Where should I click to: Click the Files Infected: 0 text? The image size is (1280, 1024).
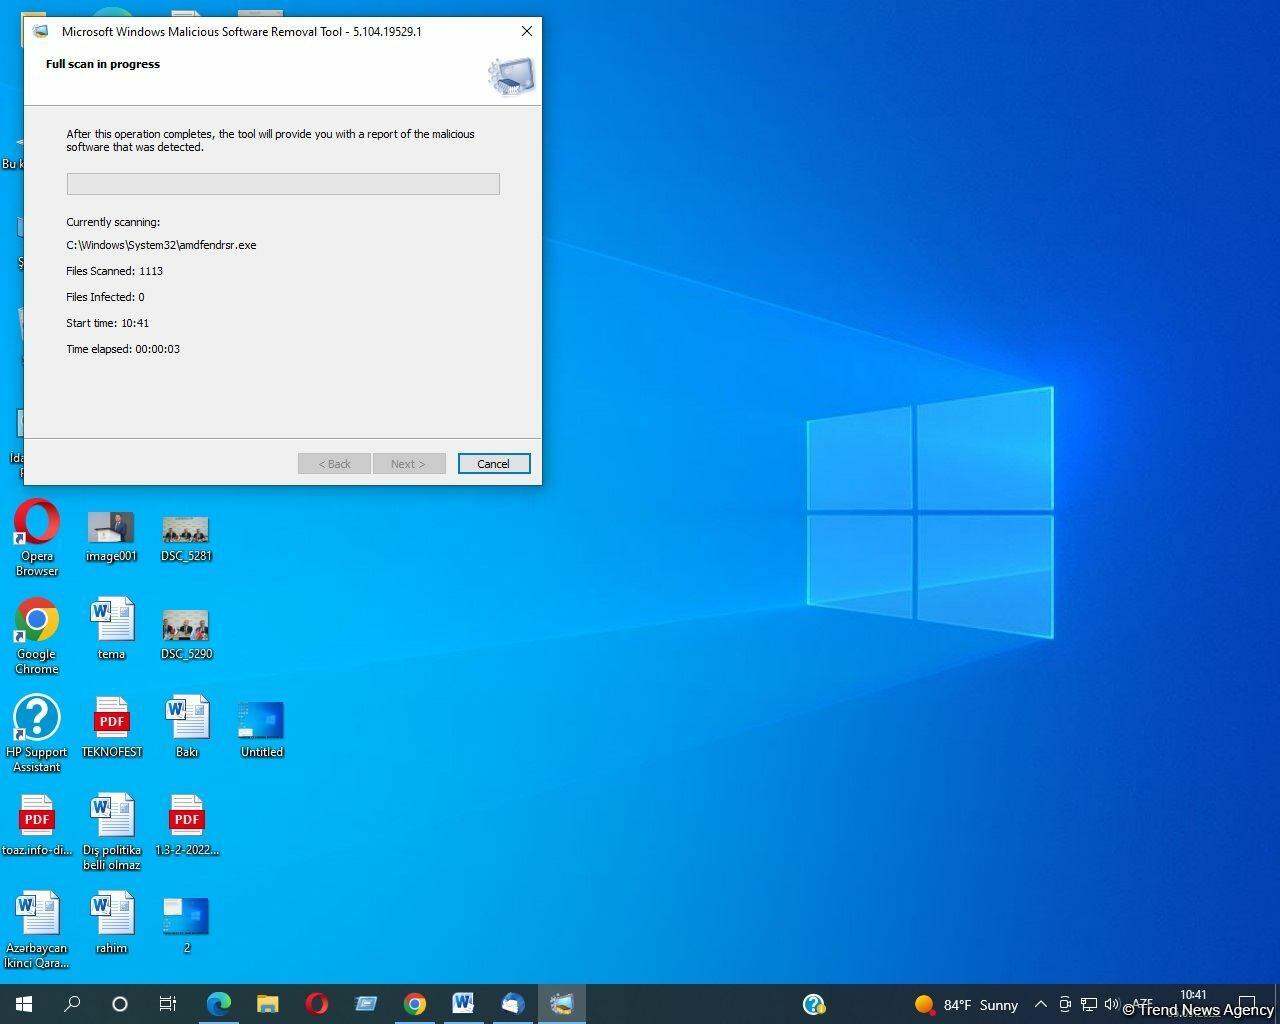click(105, 297)
